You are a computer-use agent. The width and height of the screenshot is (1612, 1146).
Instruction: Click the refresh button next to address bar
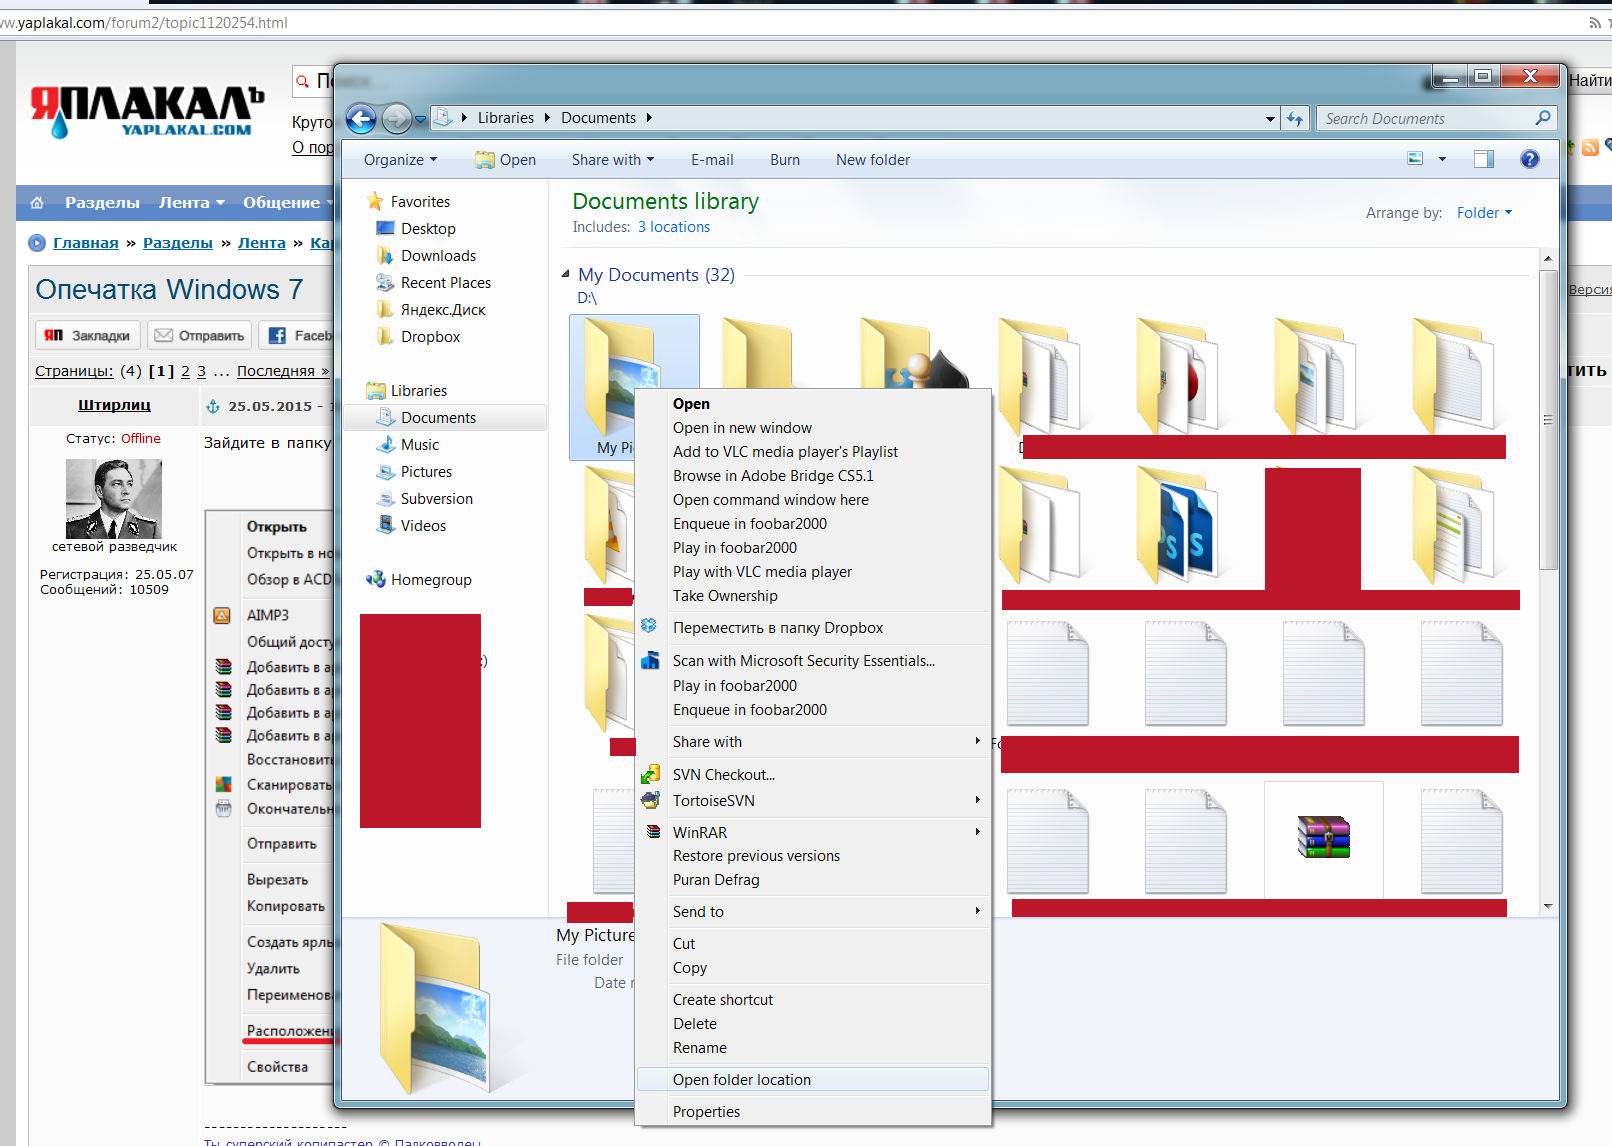(1295, 119)
